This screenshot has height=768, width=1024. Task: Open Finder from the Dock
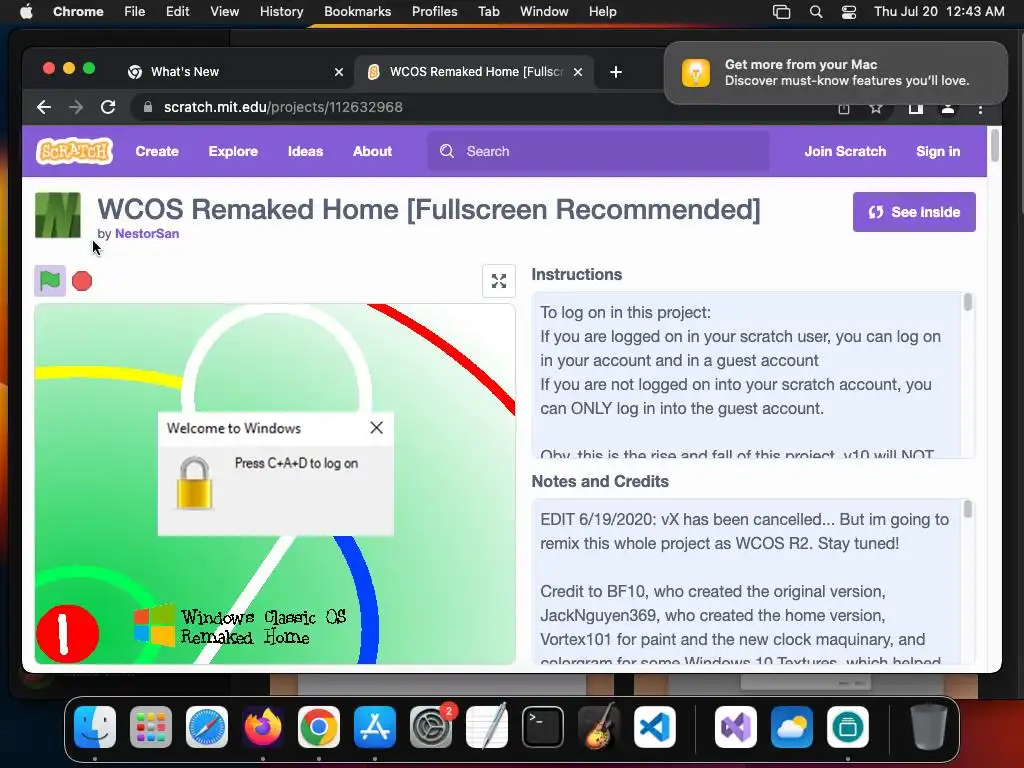click(x=95, y=727)
